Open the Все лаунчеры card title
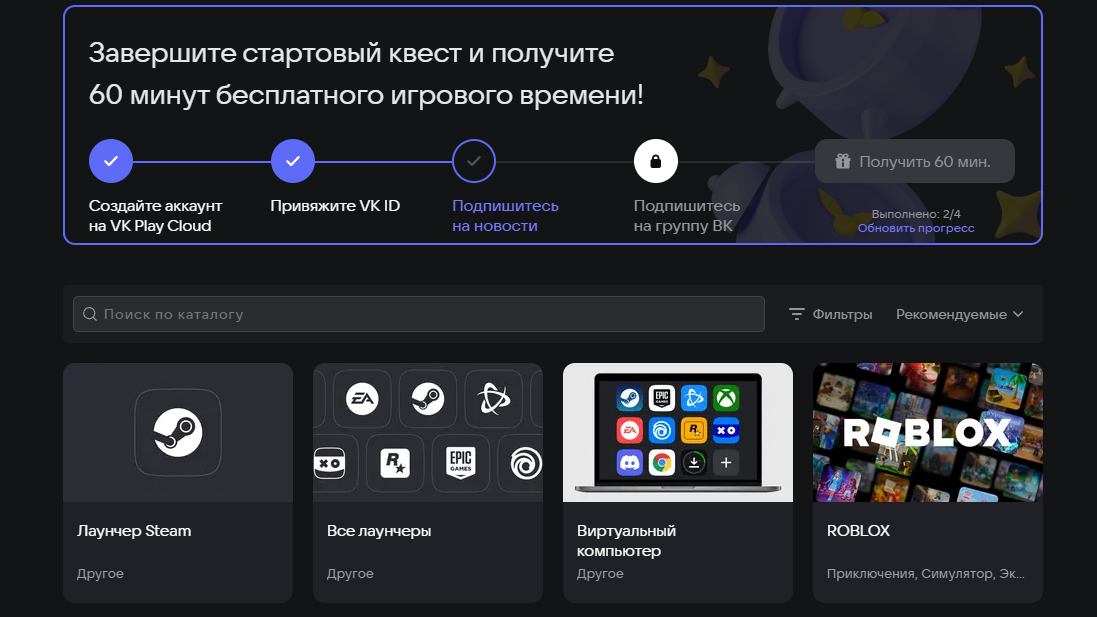Screen dimensions: 1097x617 pyautogui.click(x=378, y=531)
